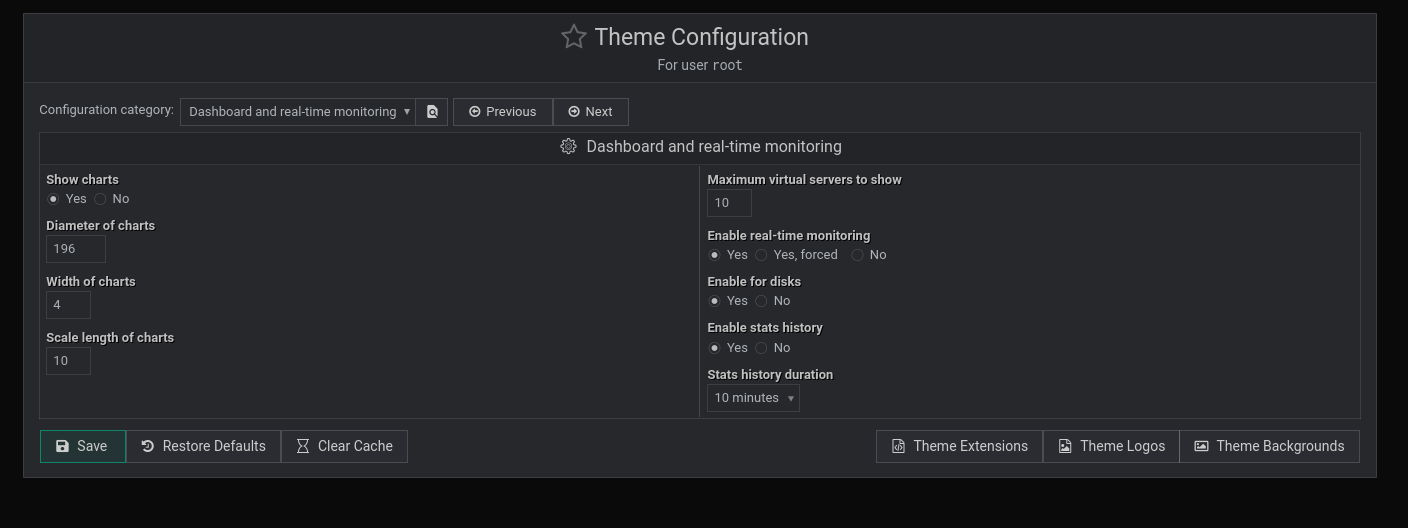Click the floppy disk icon on Save
Viewport: 1408px width, 528px height.
[62, 446]
